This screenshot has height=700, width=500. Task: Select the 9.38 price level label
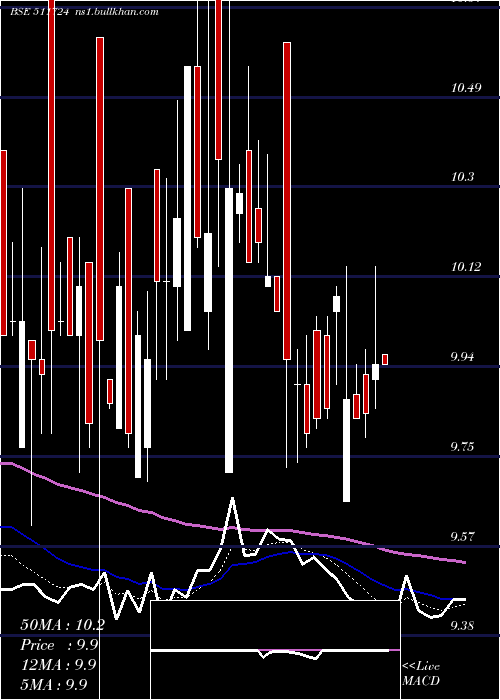coord(464,626)
